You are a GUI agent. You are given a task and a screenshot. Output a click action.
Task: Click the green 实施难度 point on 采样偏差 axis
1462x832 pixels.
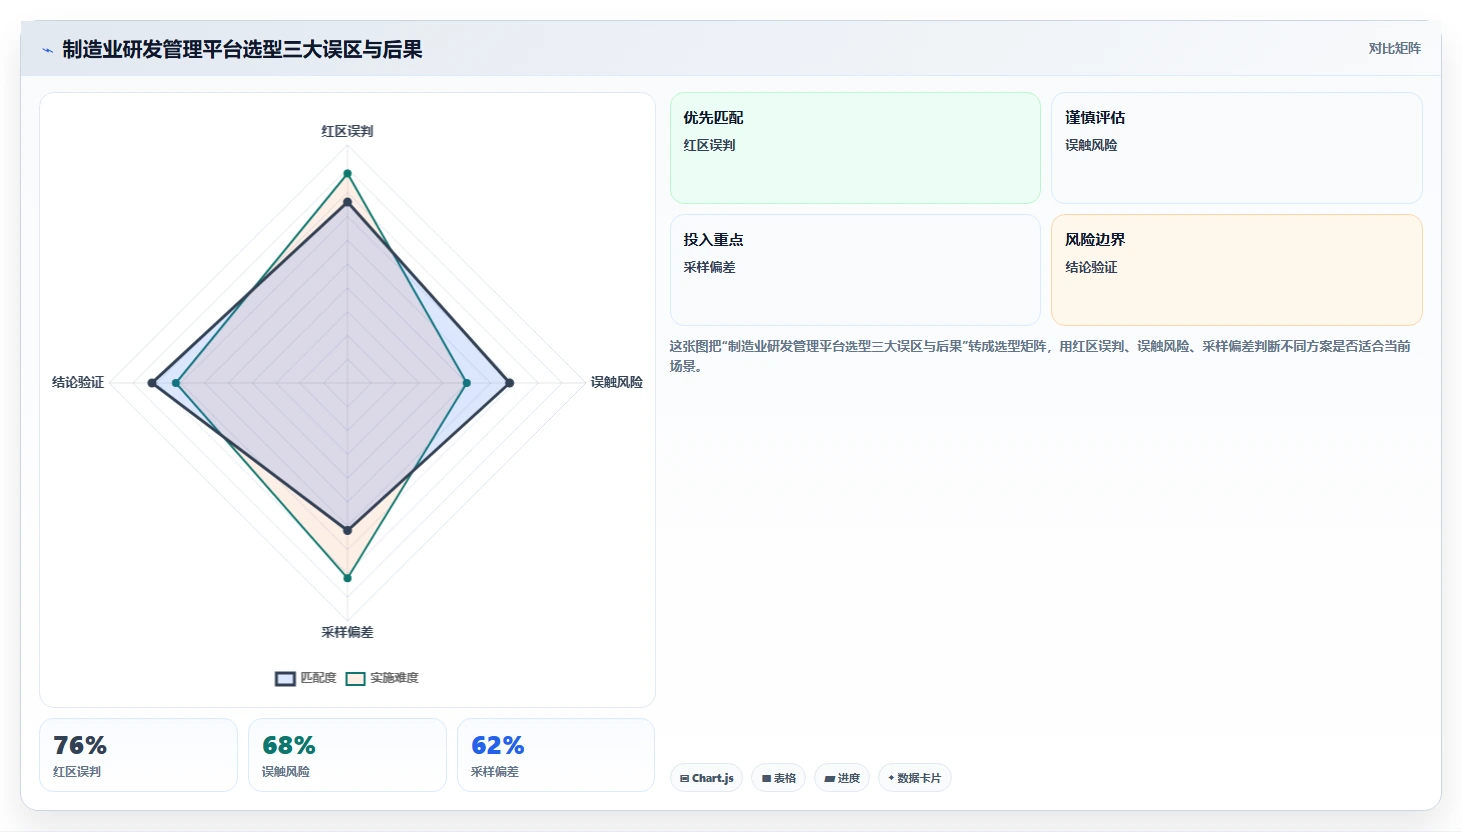coord(348,577)
